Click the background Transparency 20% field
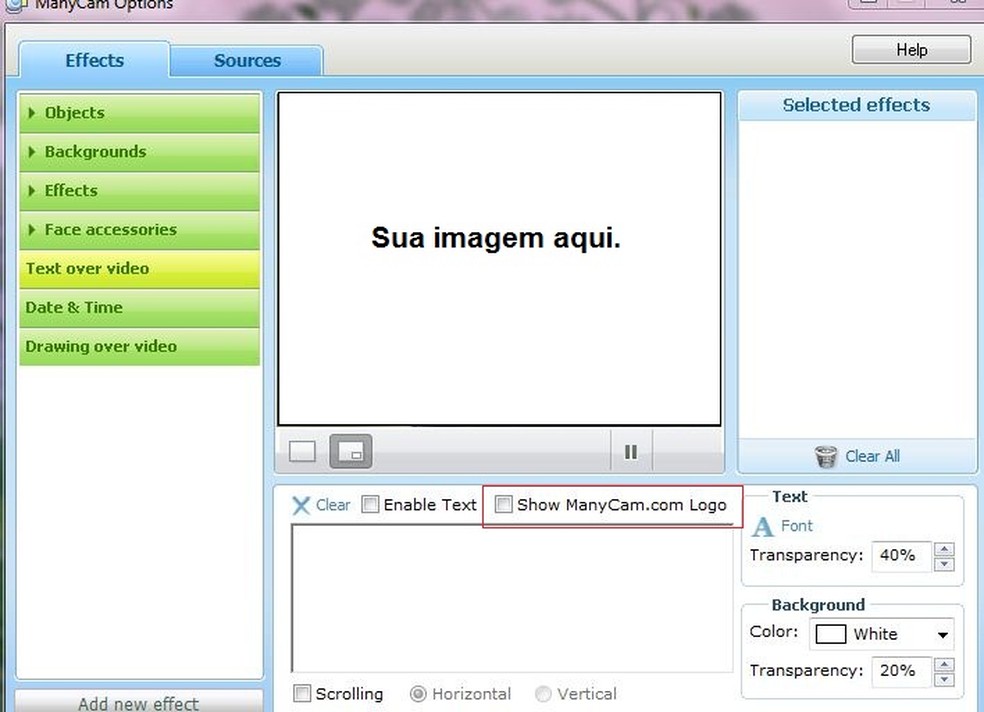The height and width of the screenshot is (712, 984). click(901, 671)
